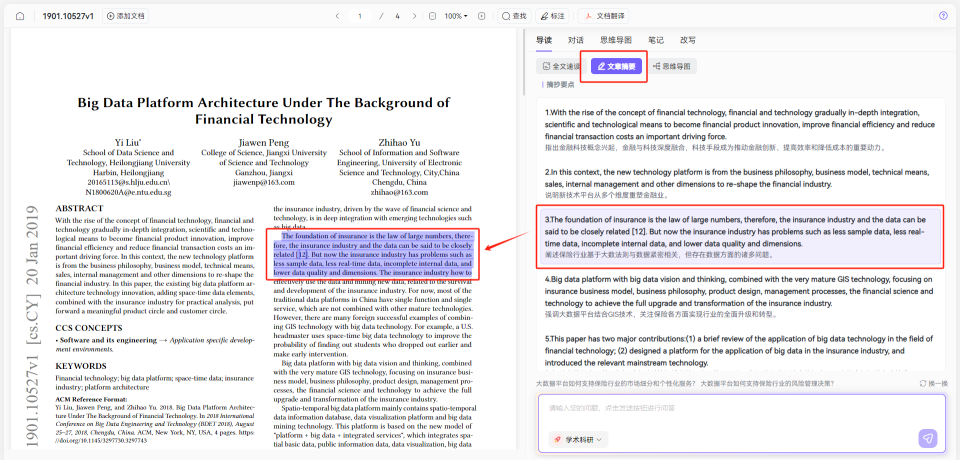
Task: Click the PDF vertical scrollbar
Action: (522, 61)
